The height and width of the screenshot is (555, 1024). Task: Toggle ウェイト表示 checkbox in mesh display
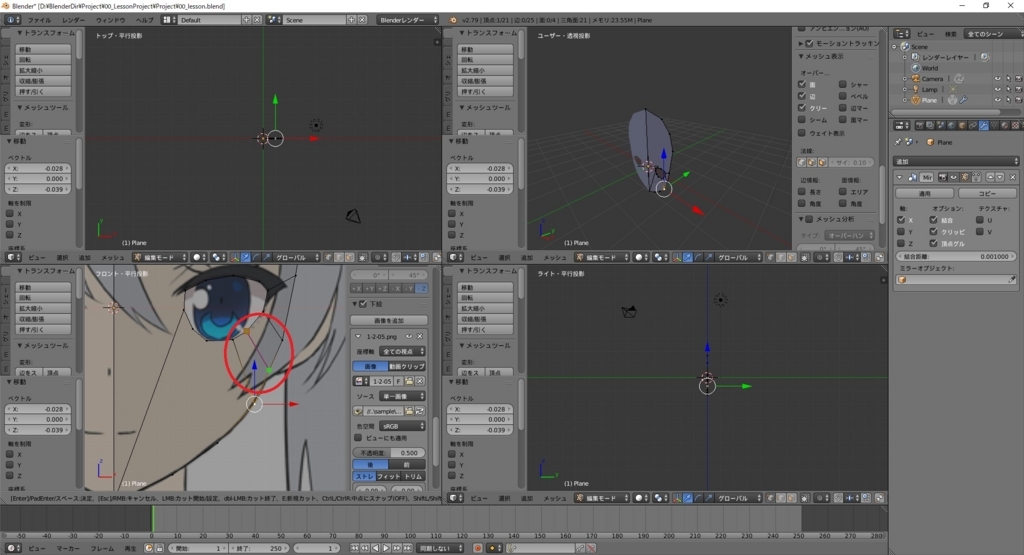point(802,133)
